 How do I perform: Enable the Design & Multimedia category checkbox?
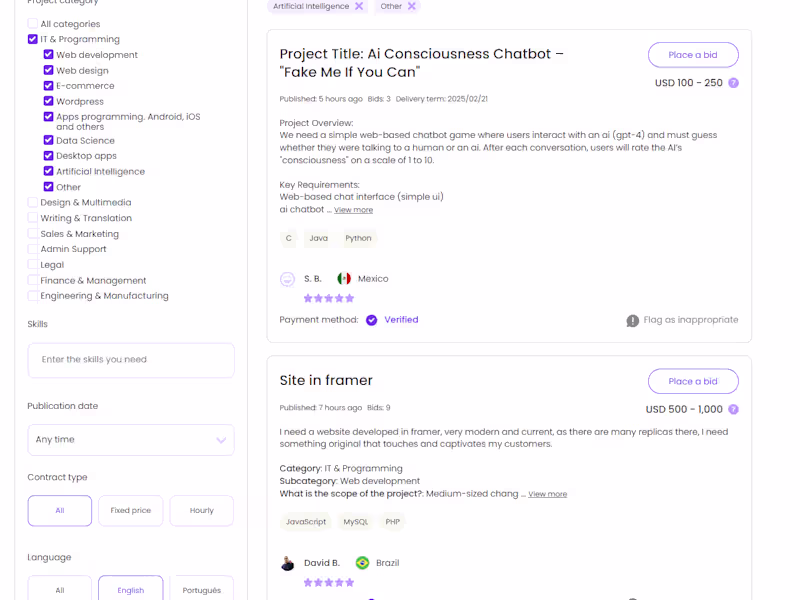(x=33, y=202)
